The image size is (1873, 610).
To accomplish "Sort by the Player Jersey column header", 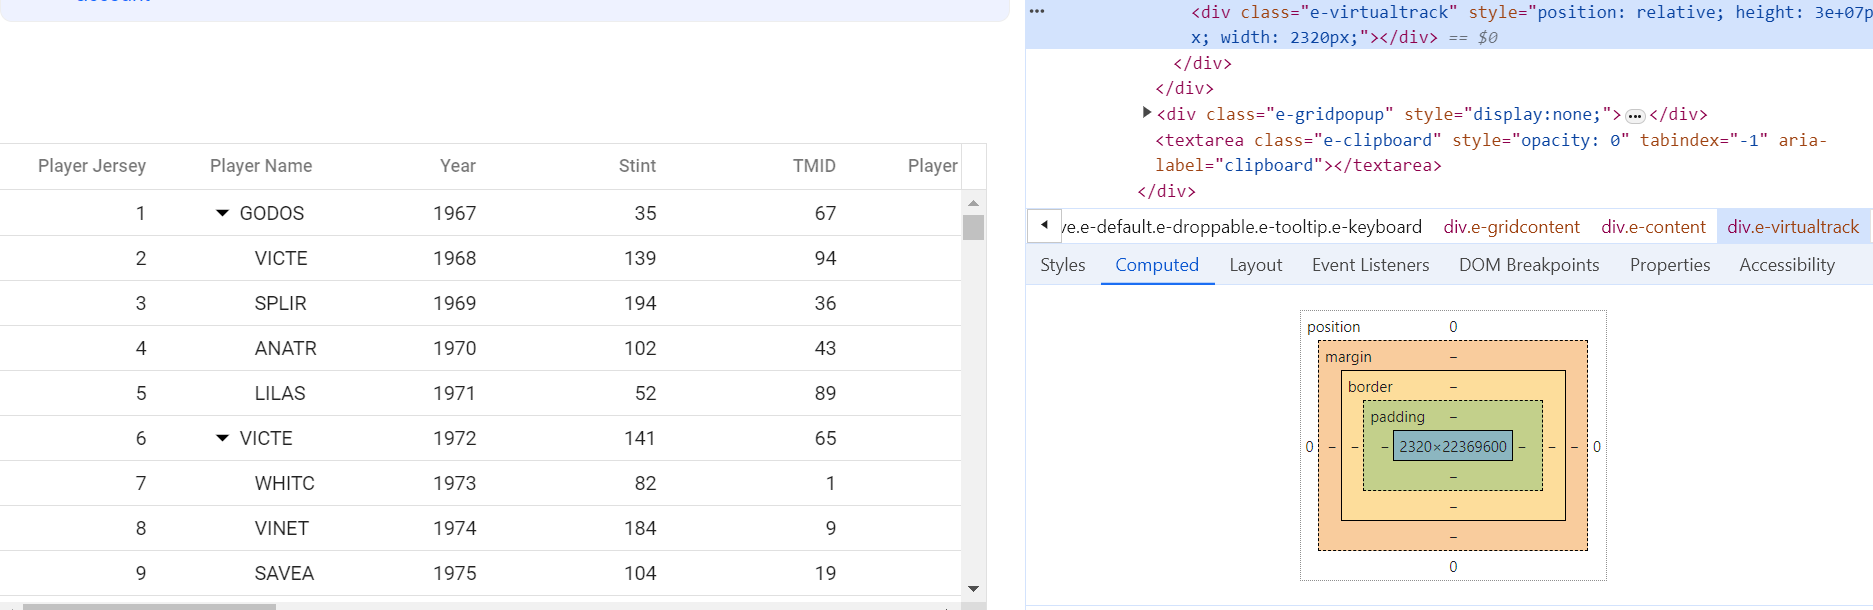I will [92, 166].
